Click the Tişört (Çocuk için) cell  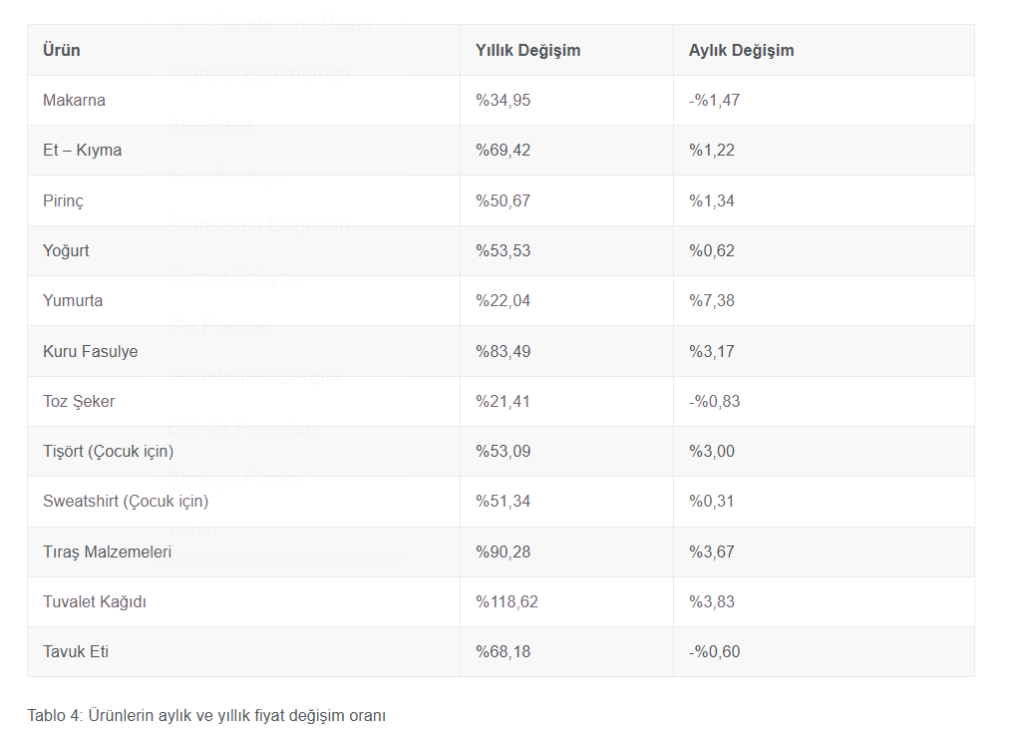(105, 452)
